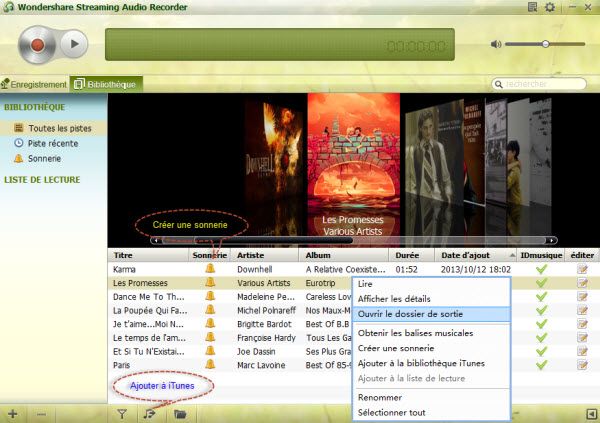This screenshot has width=600, height=423.
Task: Click the add to iTunes music icon
Action: pos(149,414)
